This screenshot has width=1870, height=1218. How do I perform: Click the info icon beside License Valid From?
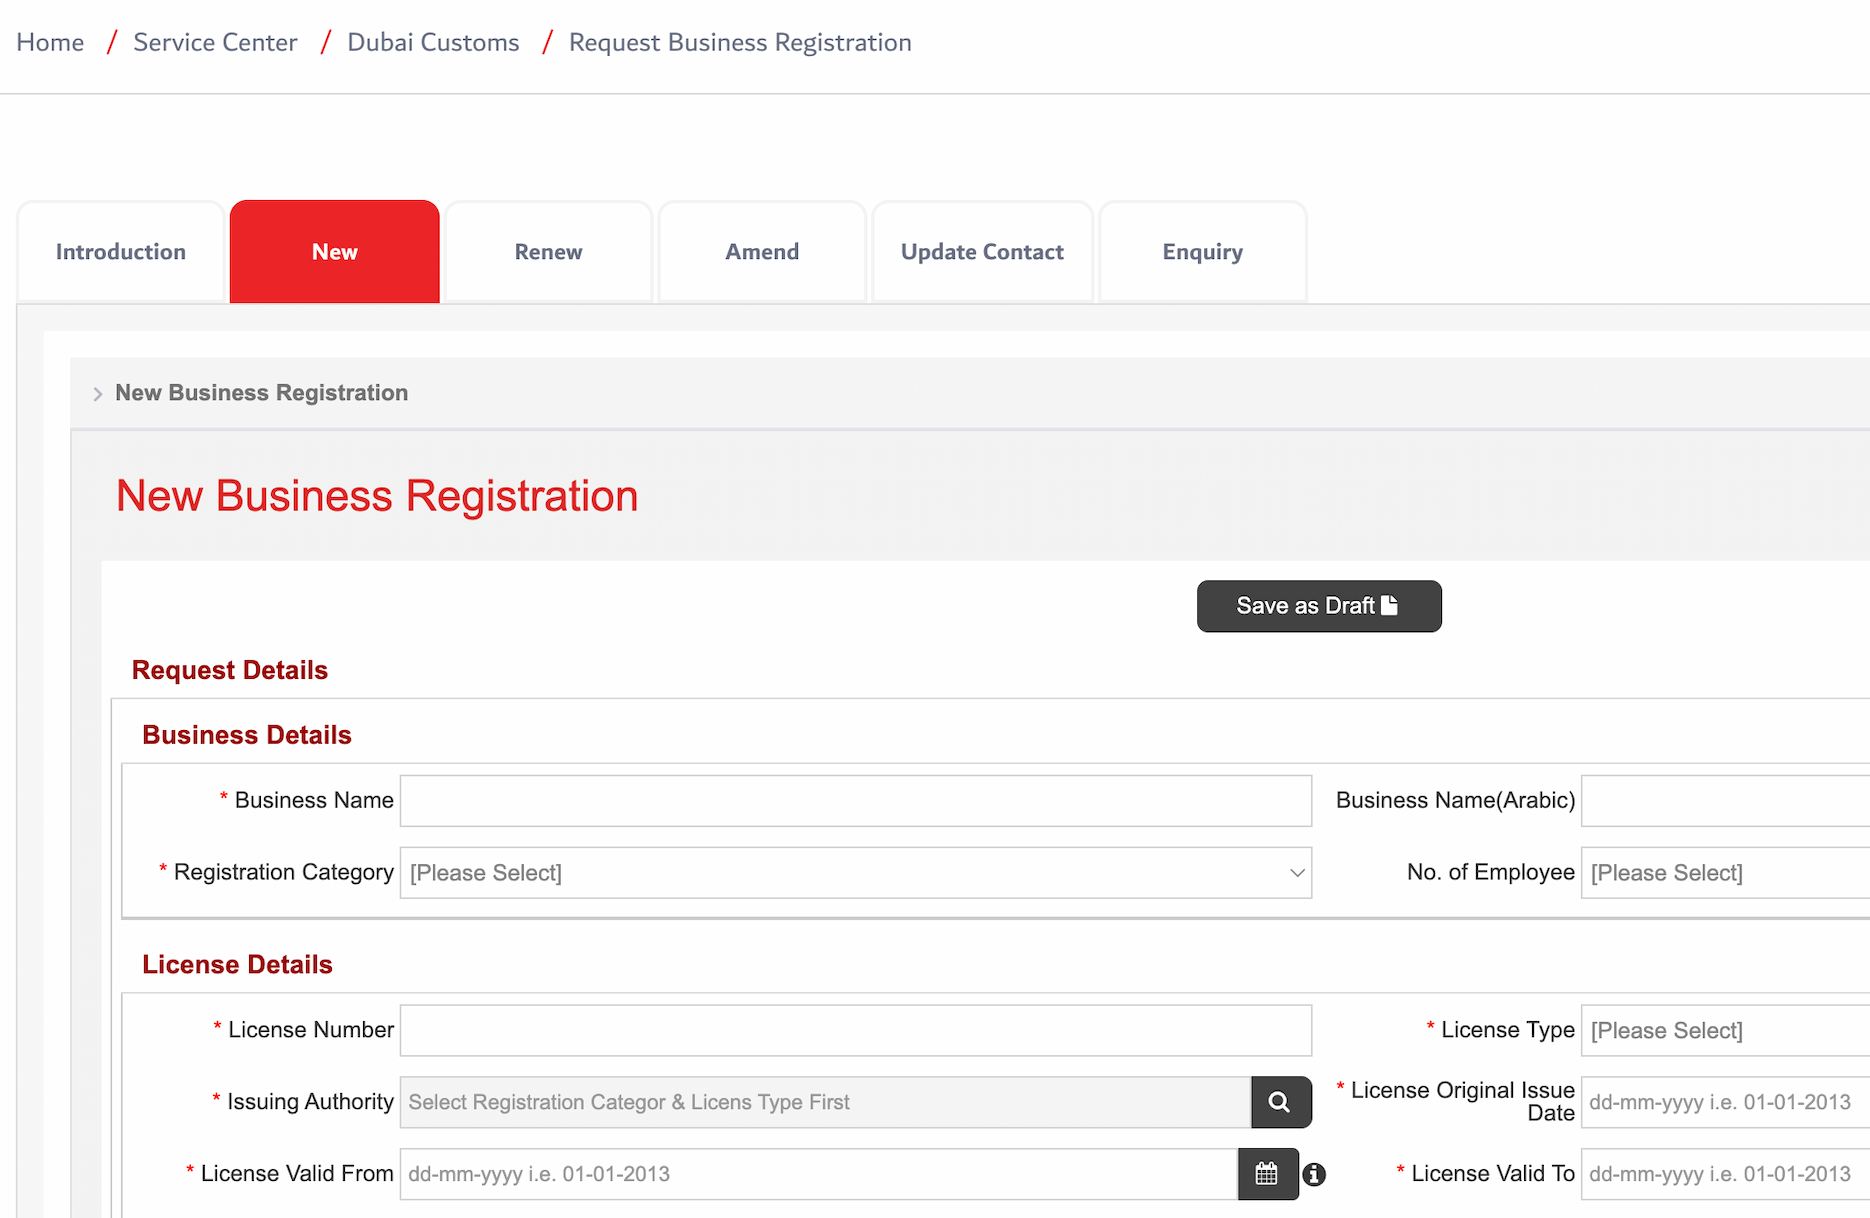click(1314, 1175)
